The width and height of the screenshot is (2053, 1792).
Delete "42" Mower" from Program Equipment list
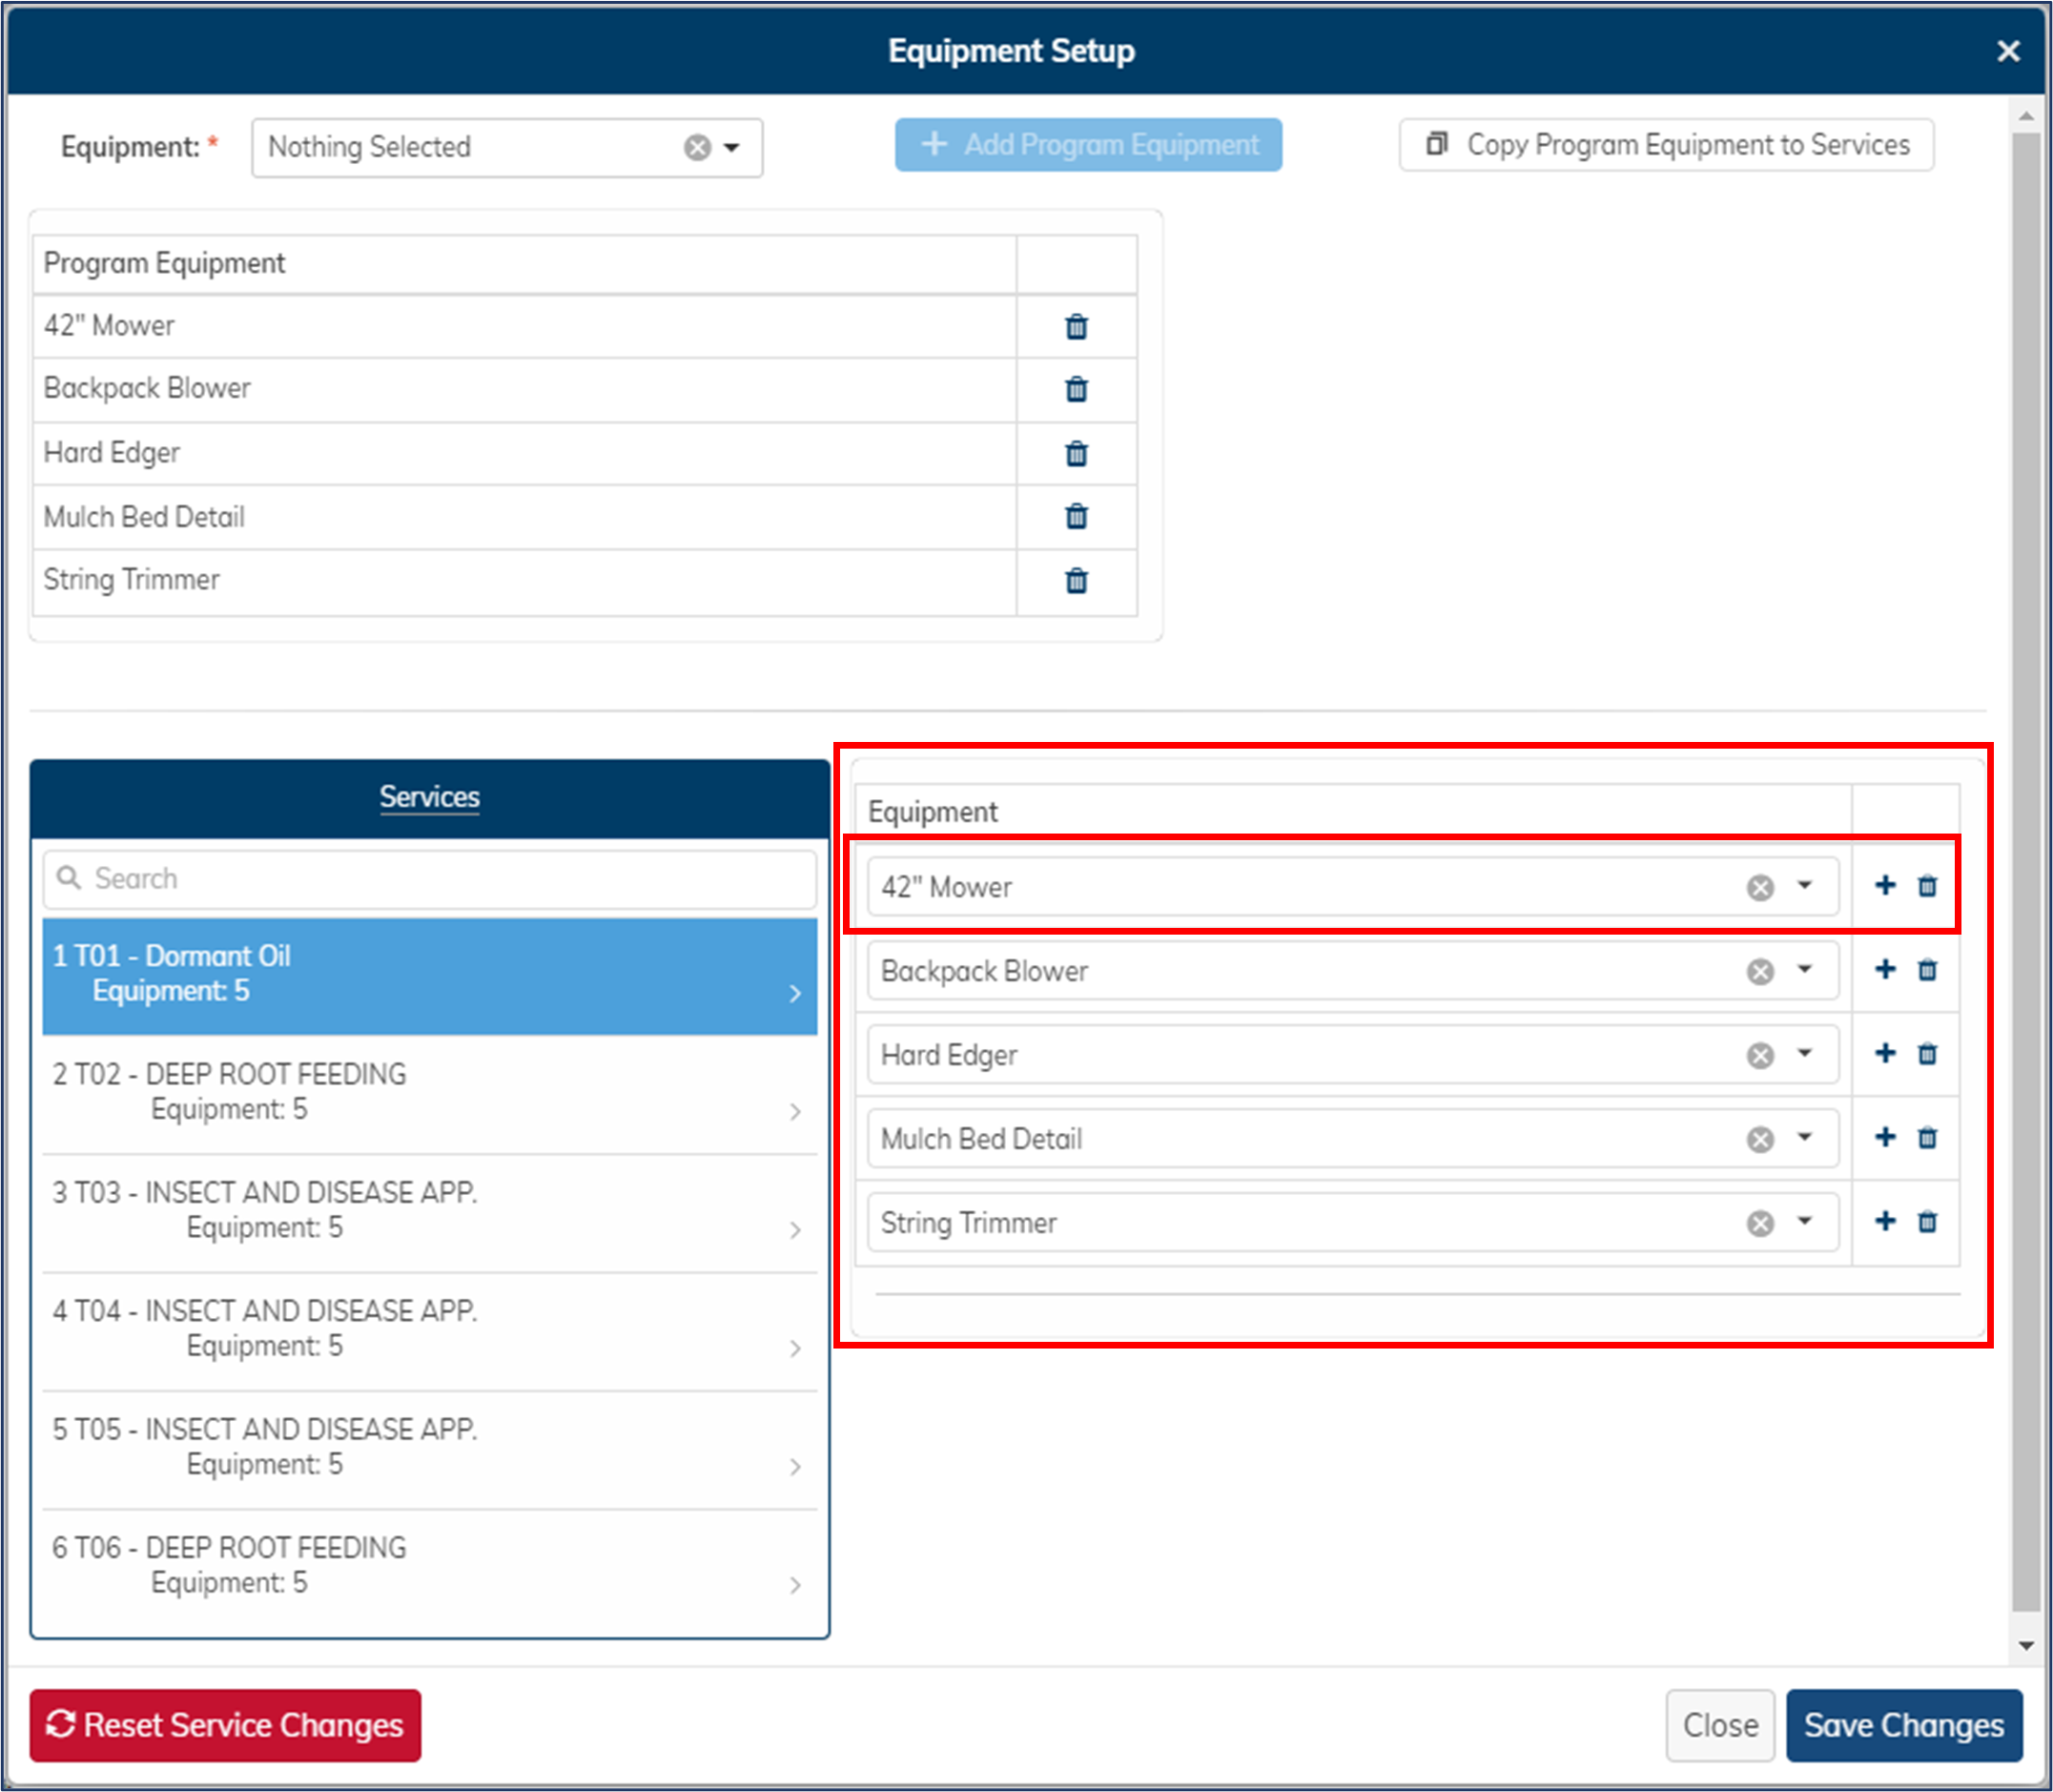pos(1076,326)
